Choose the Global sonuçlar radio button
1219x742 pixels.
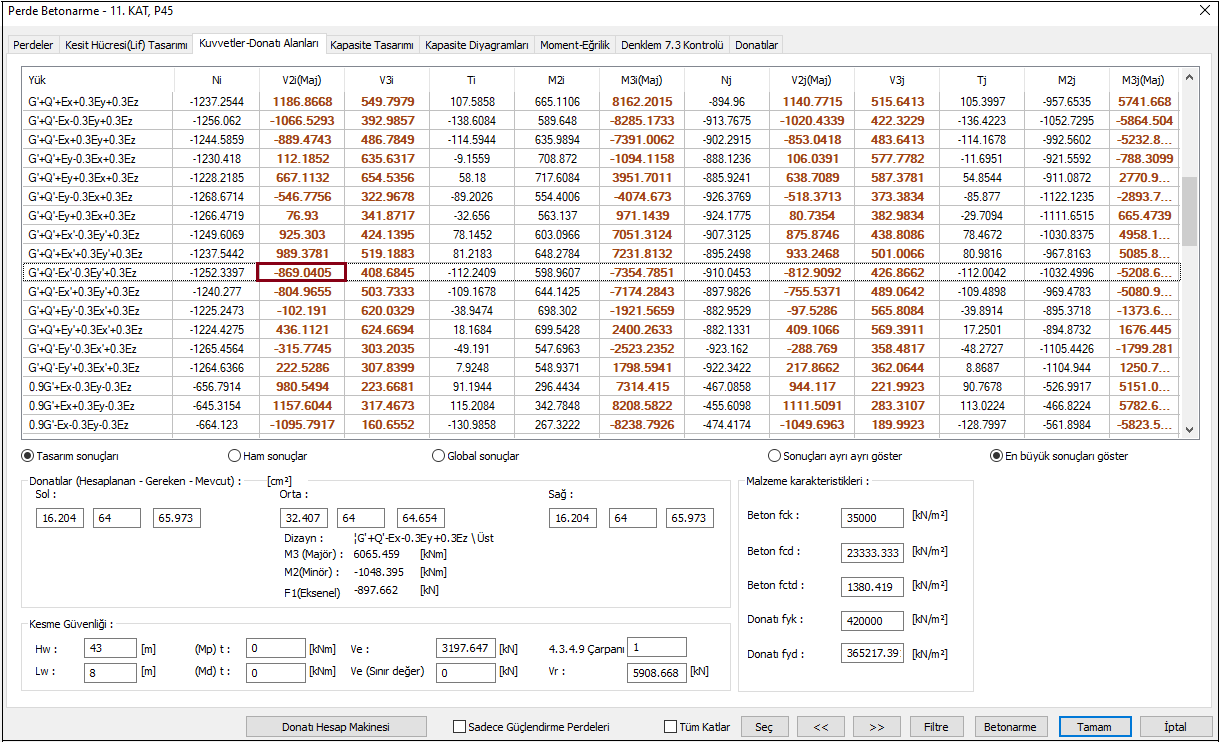point(439,456)
